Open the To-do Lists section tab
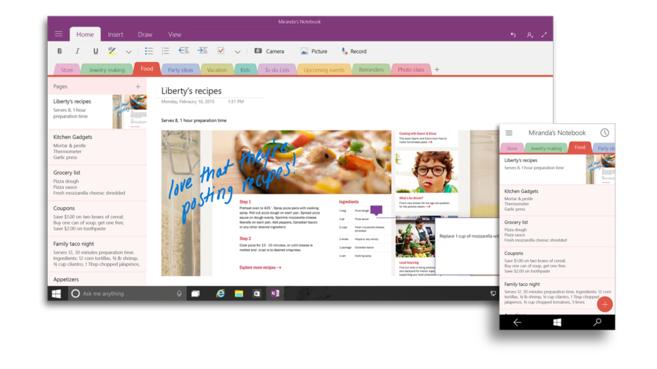This screenshot has width=657, height=369. 277,70
